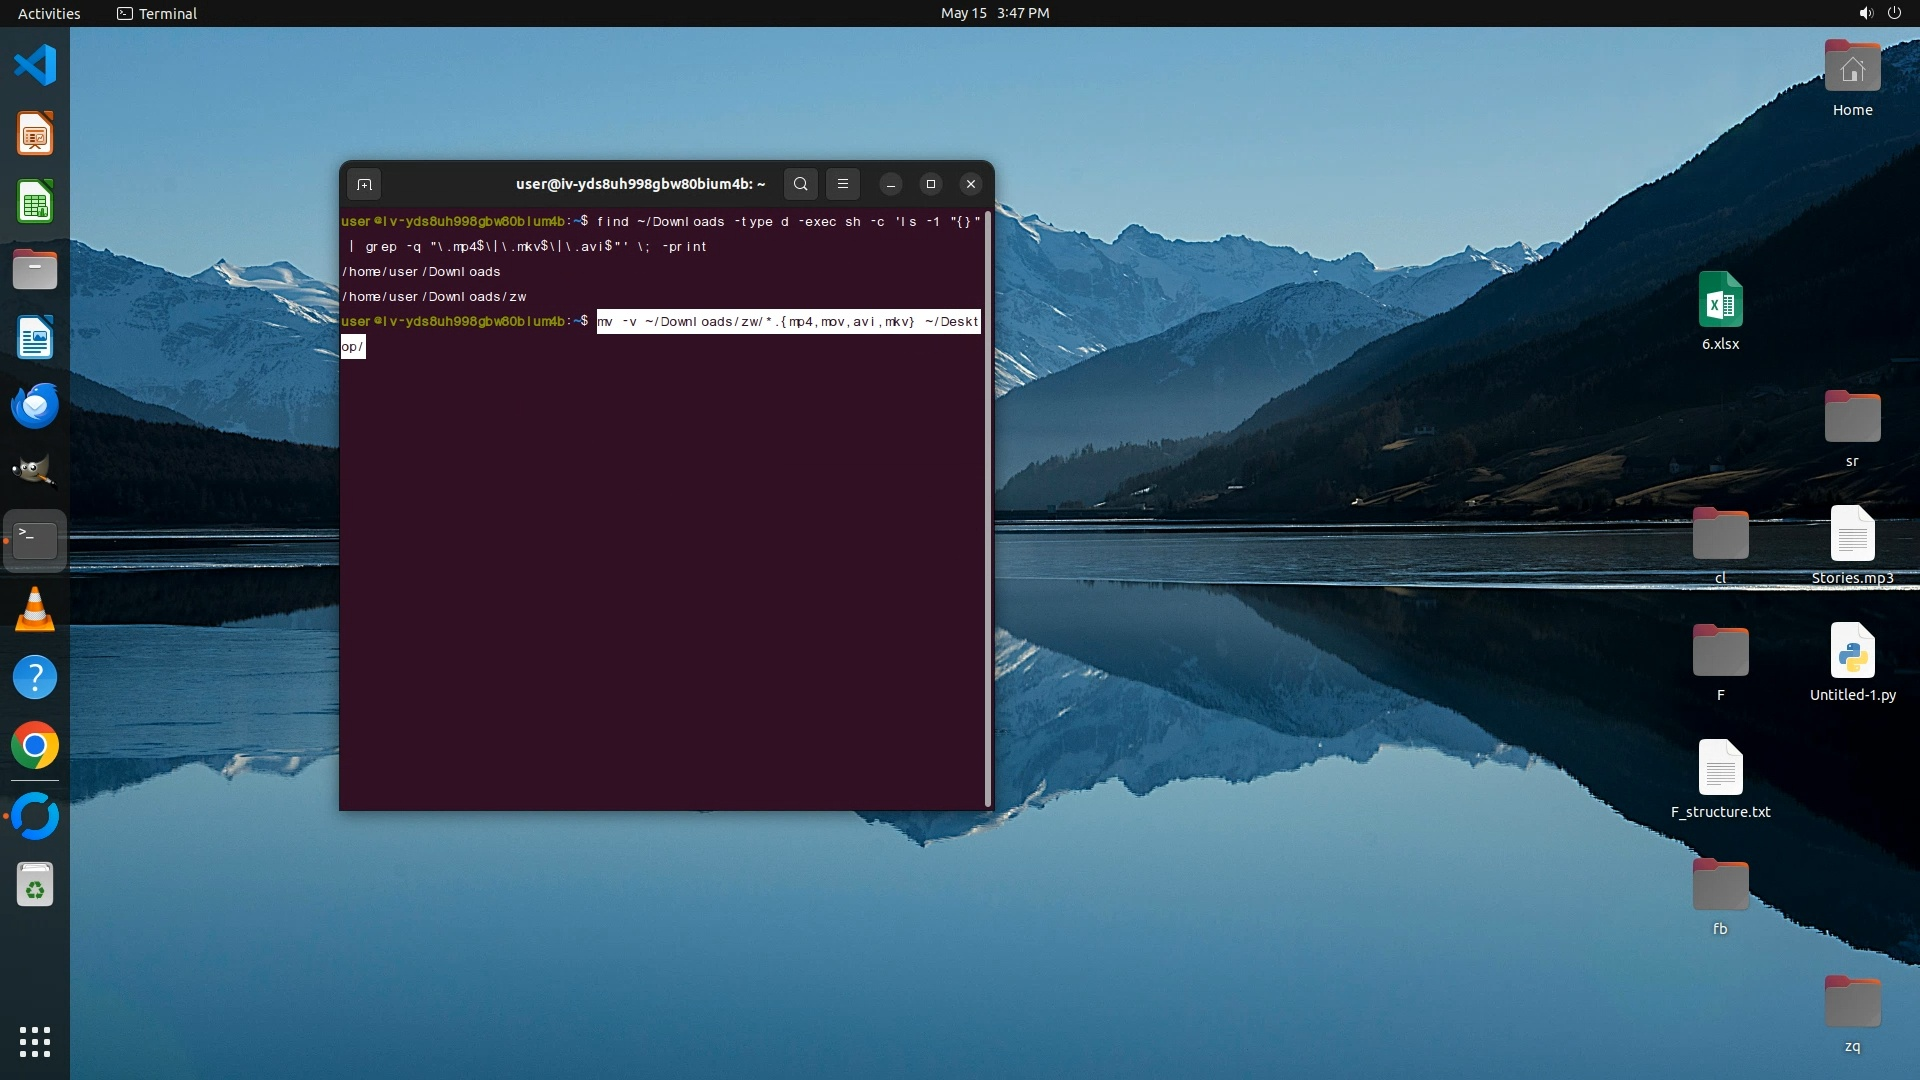This screenshot has height=1080, width=1920.
Task: Open Thunderbird Mail from dock
Action: (x=35, y=406)
